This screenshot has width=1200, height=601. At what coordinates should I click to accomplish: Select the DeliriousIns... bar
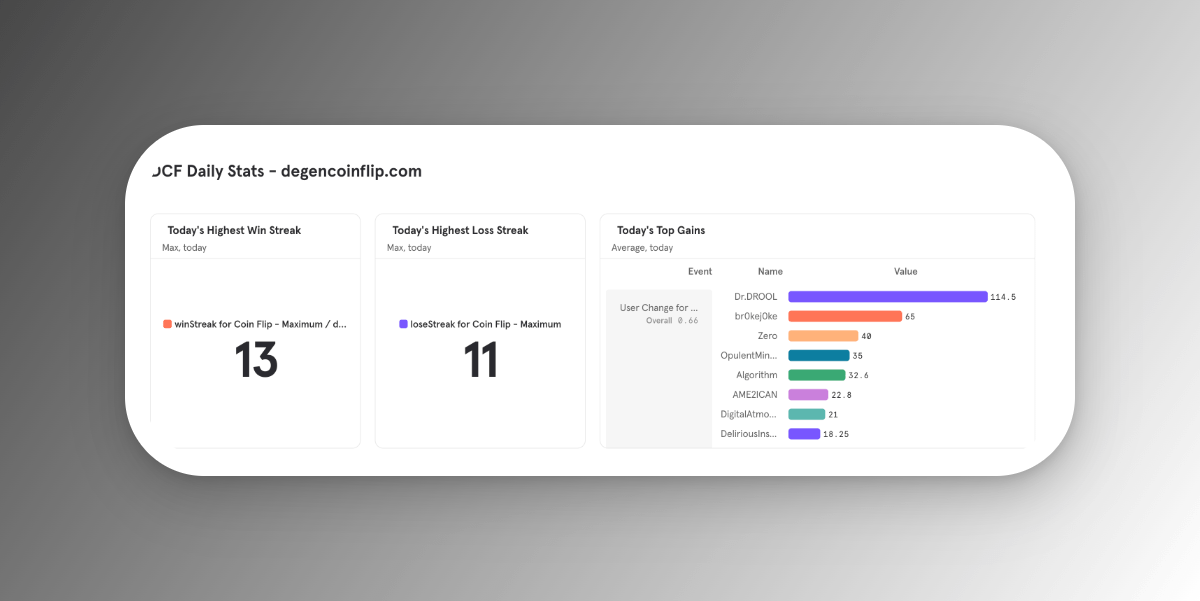point(804,434)
